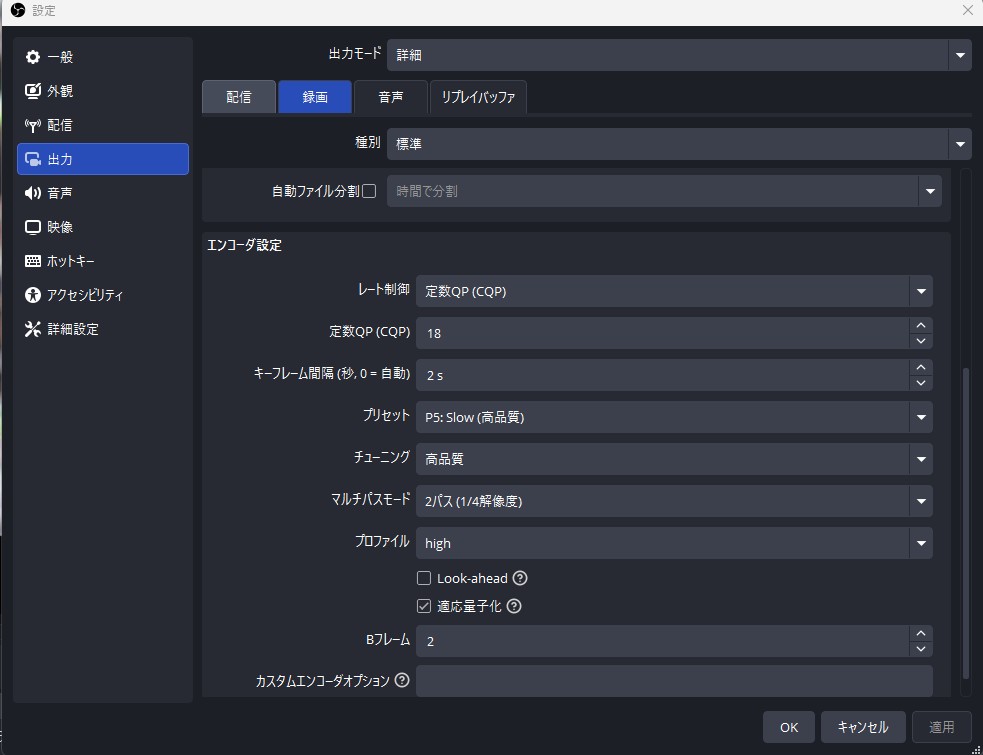Click the カスタムエンコーダオプション help icon
The height and width of the screenshot is (755, 983).
pos(402,680)
